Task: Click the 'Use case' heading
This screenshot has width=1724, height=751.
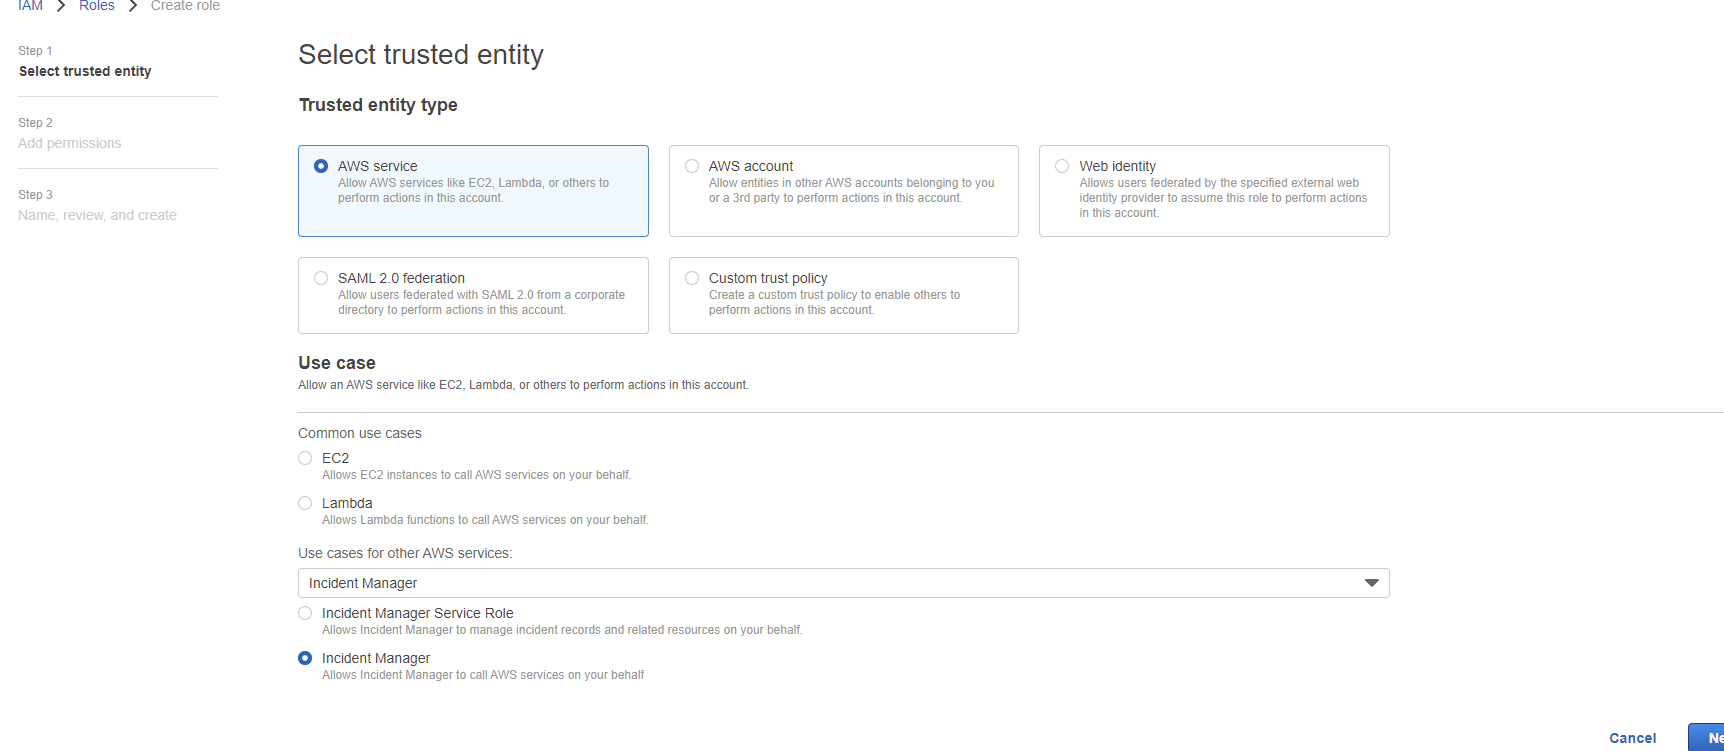Action: click(x=337, y=363)
